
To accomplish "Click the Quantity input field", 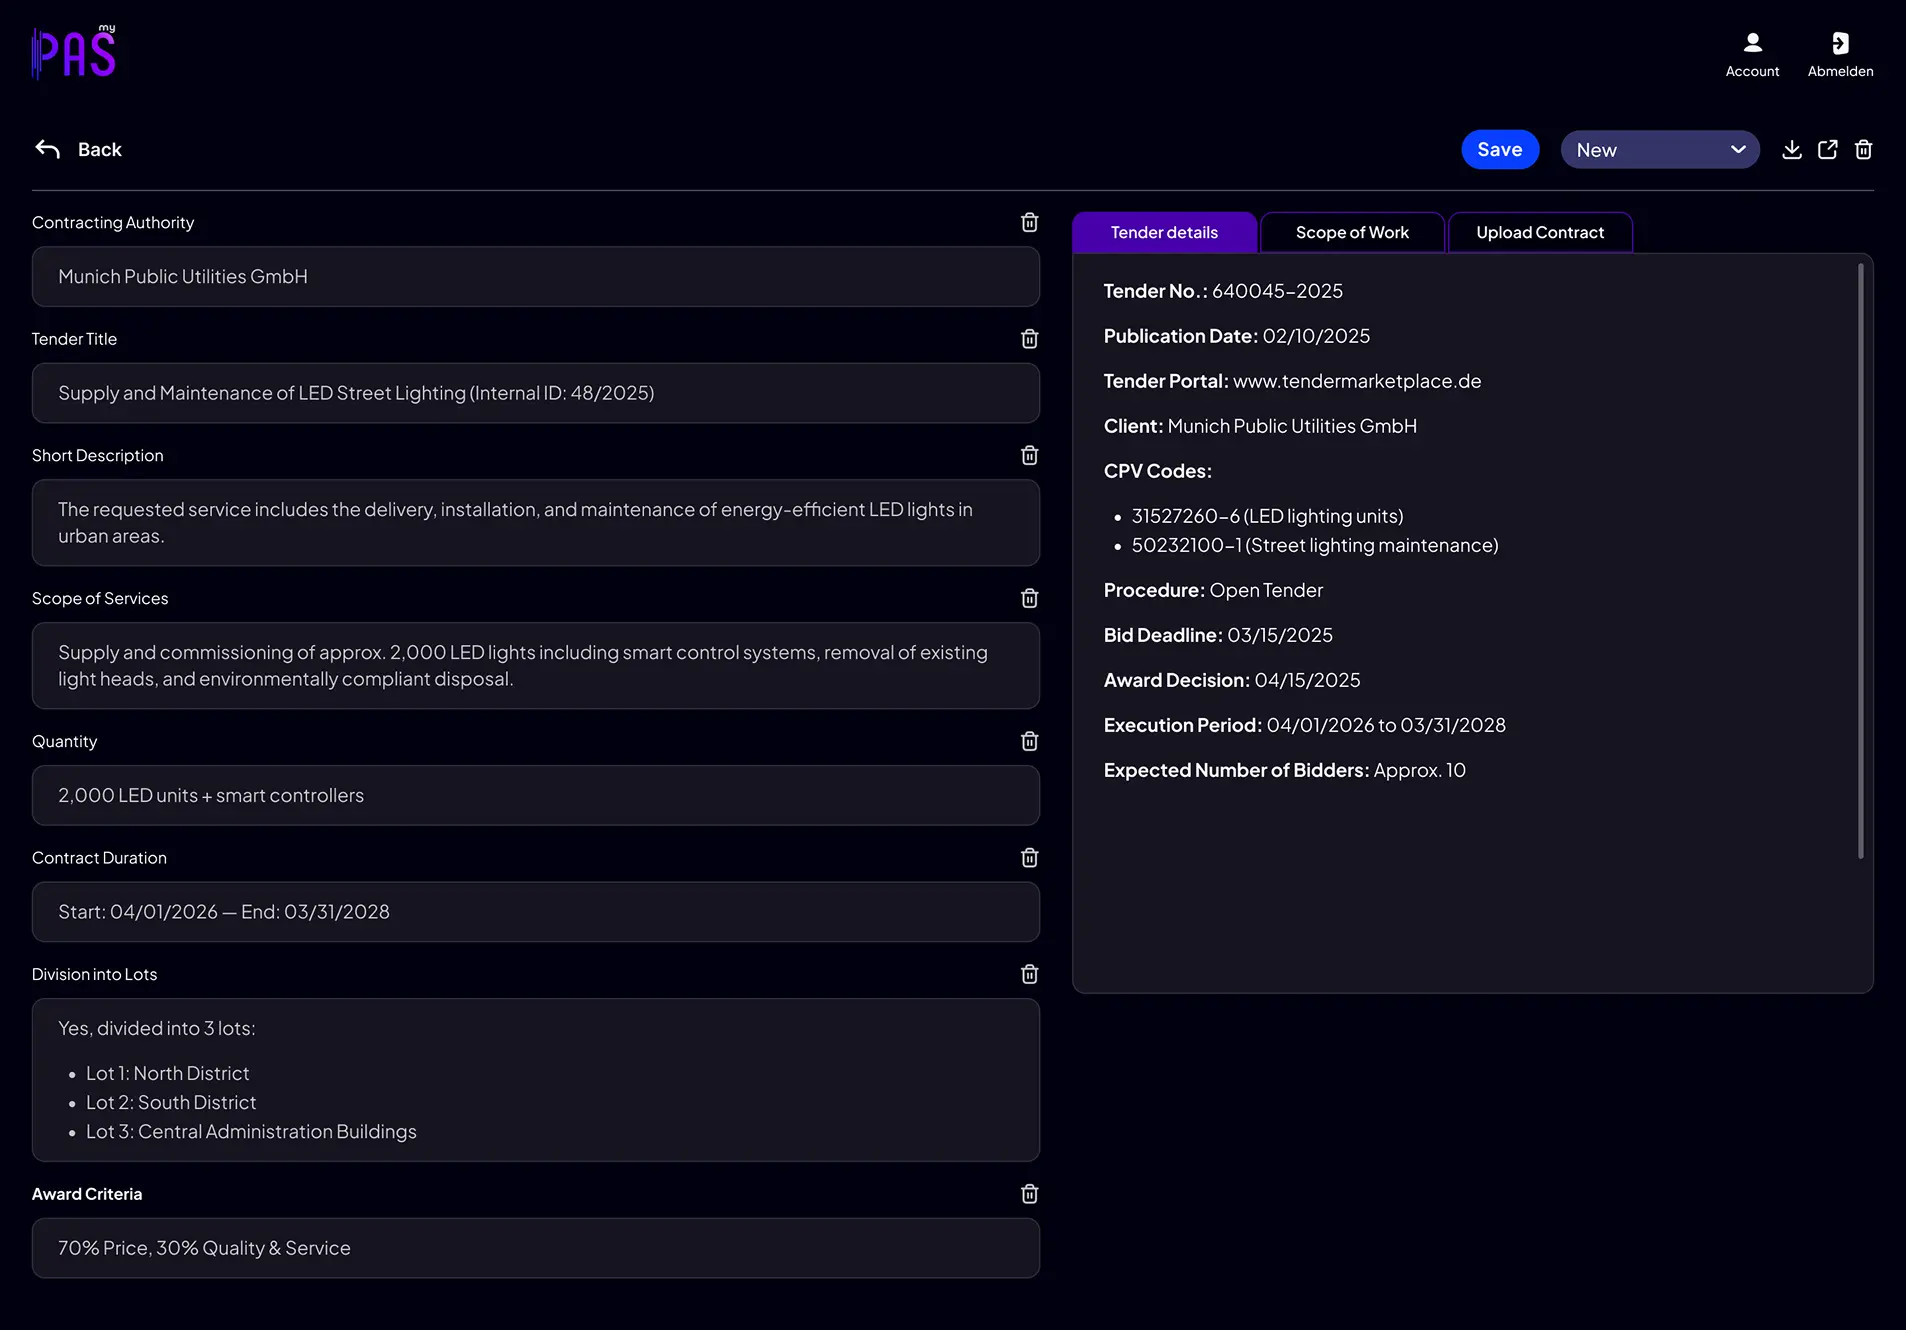I will pyautogui.click(x=536, y=795).
